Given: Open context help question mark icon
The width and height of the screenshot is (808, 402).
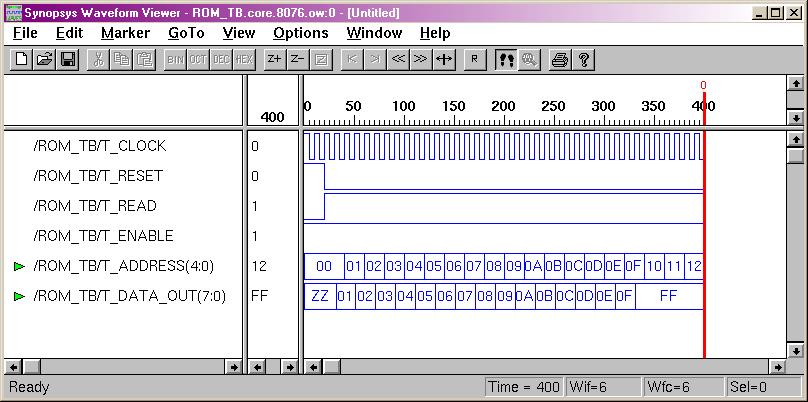Looking at the screenshot, I should (583, 59).
